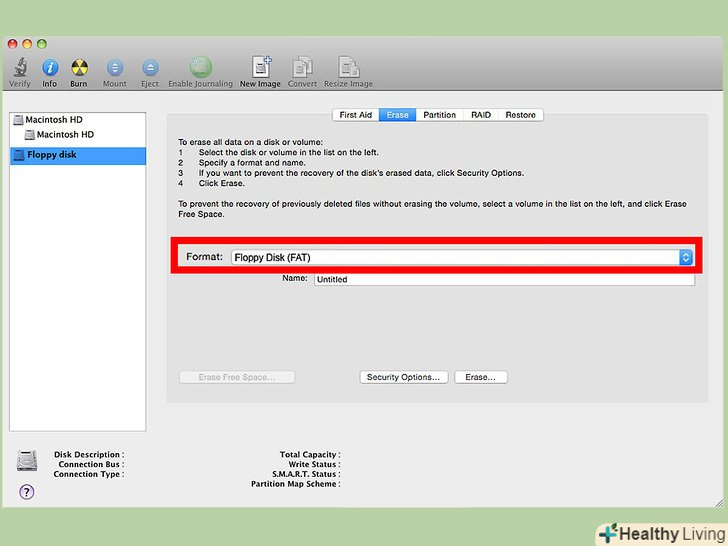This screenshot has height=546, width=728.
Task: Click the Verify microscope icon
Action: tap(20, 68)
